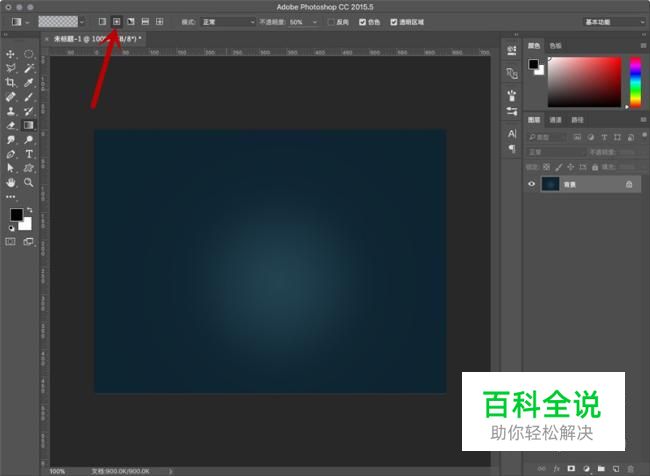The image size is (650, 476).
Task: Select the Horizontal Type tool
Action: (29, 154)
